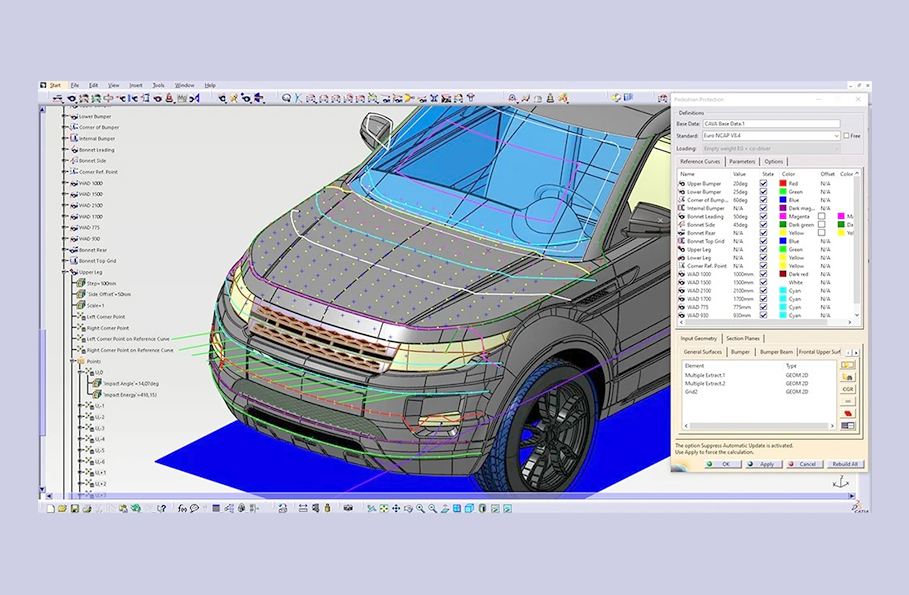This screenshot has width=909, height=595.
Task: Check the Bonnet Leading offset checkbox
Action: tap(821, 216)
